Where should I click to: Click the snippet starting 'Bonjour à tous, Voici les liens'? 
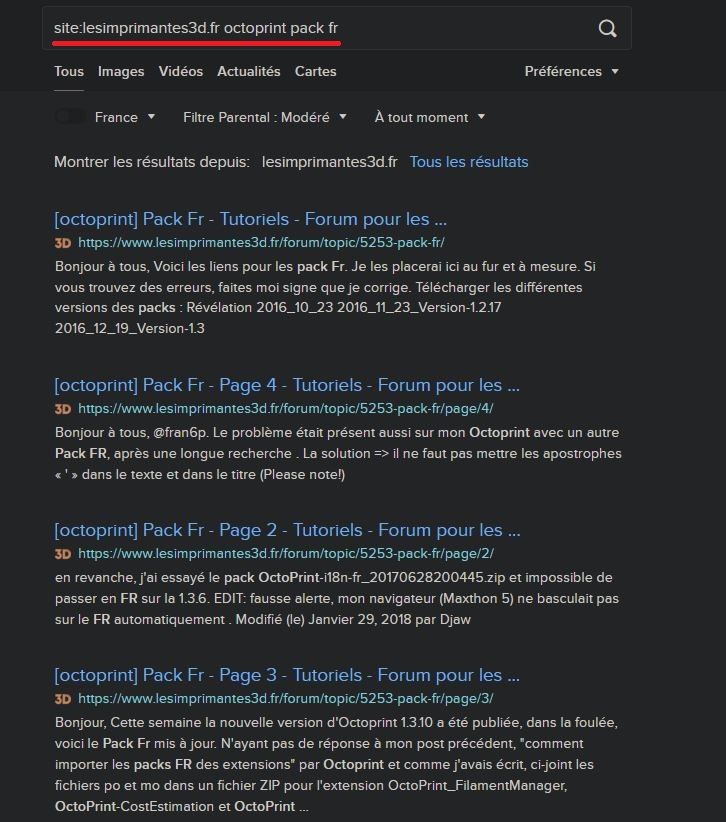(325, 297)
